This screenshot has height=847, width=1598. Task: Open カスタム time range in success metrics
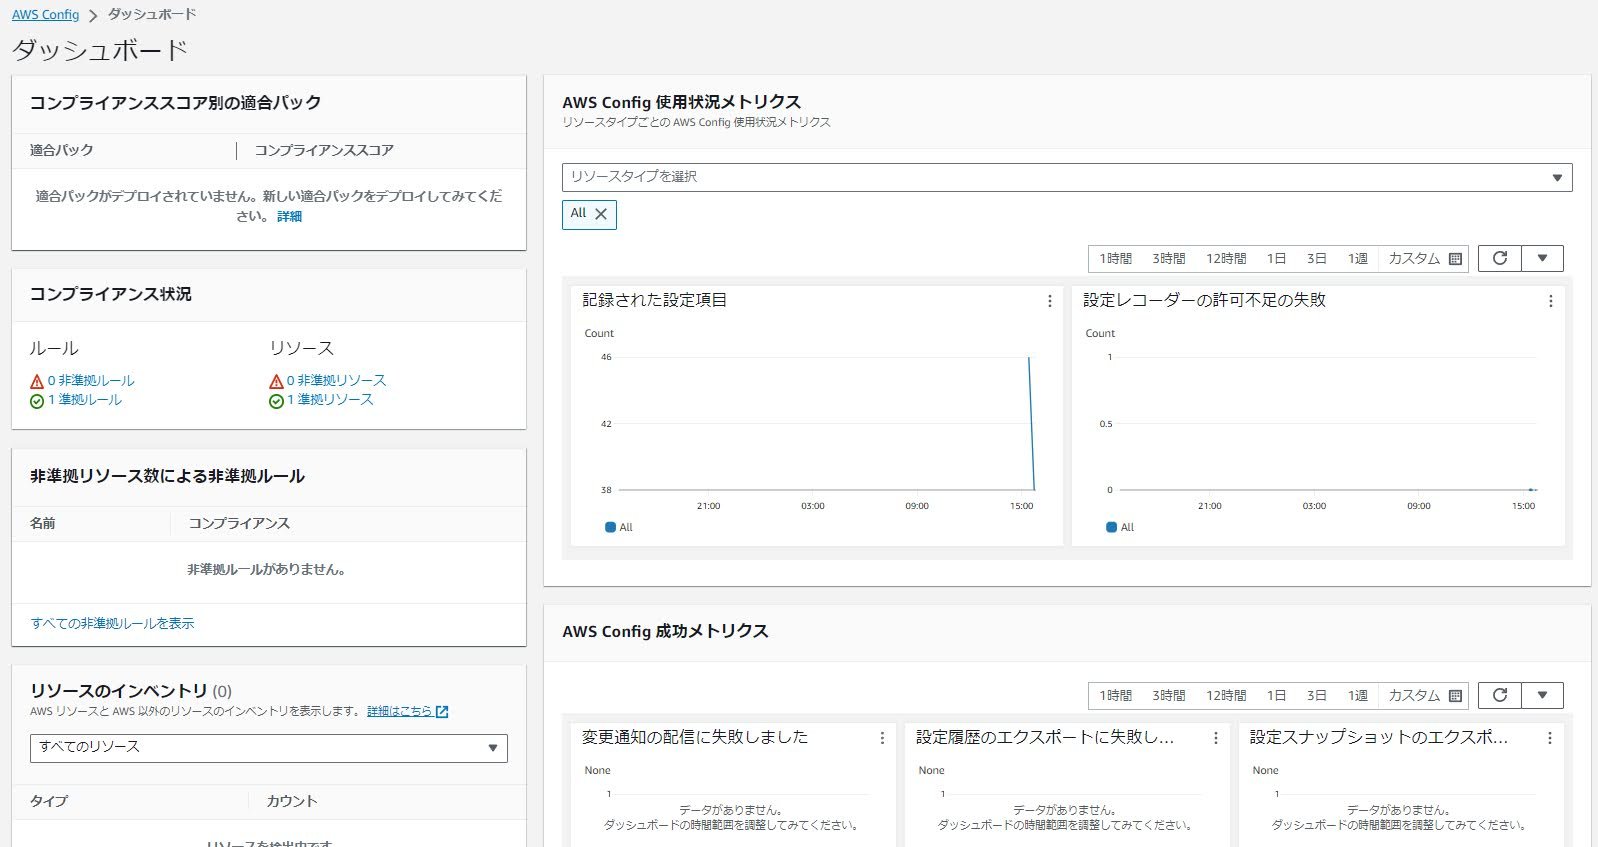[x=1425, y=696]
